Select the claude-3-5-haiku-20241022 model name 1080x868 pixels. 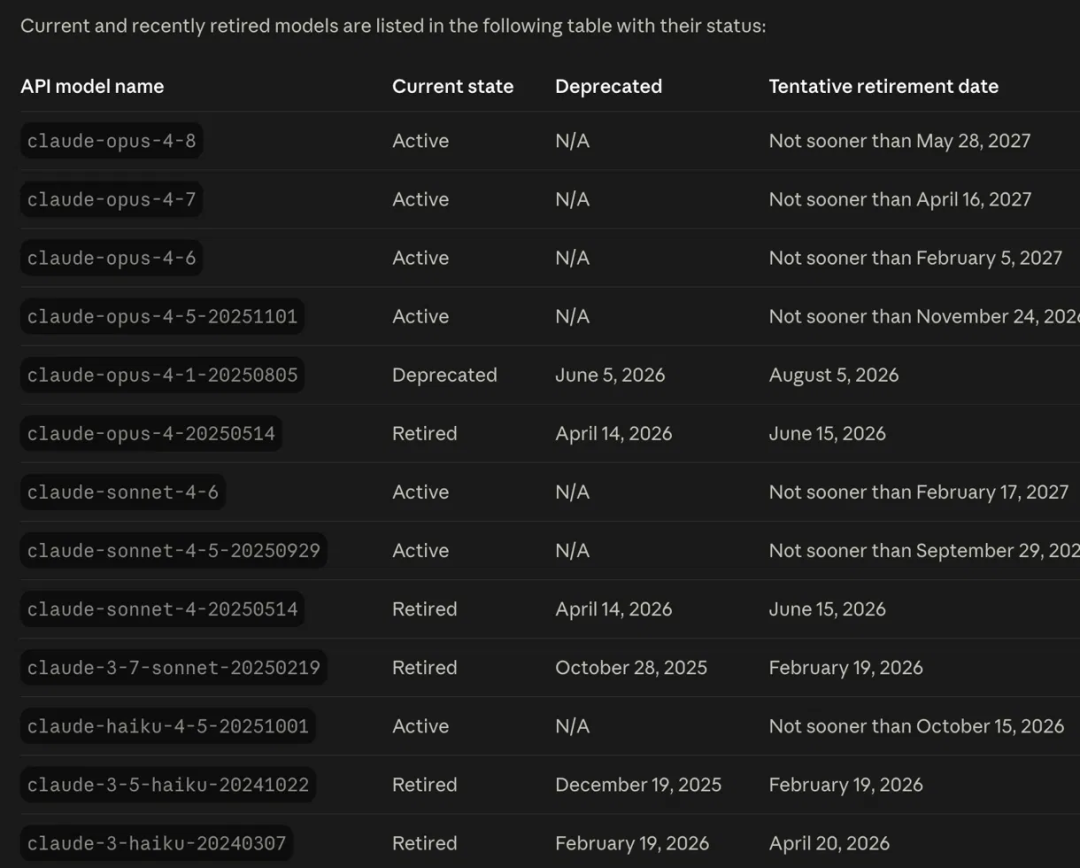click(168, 785)
